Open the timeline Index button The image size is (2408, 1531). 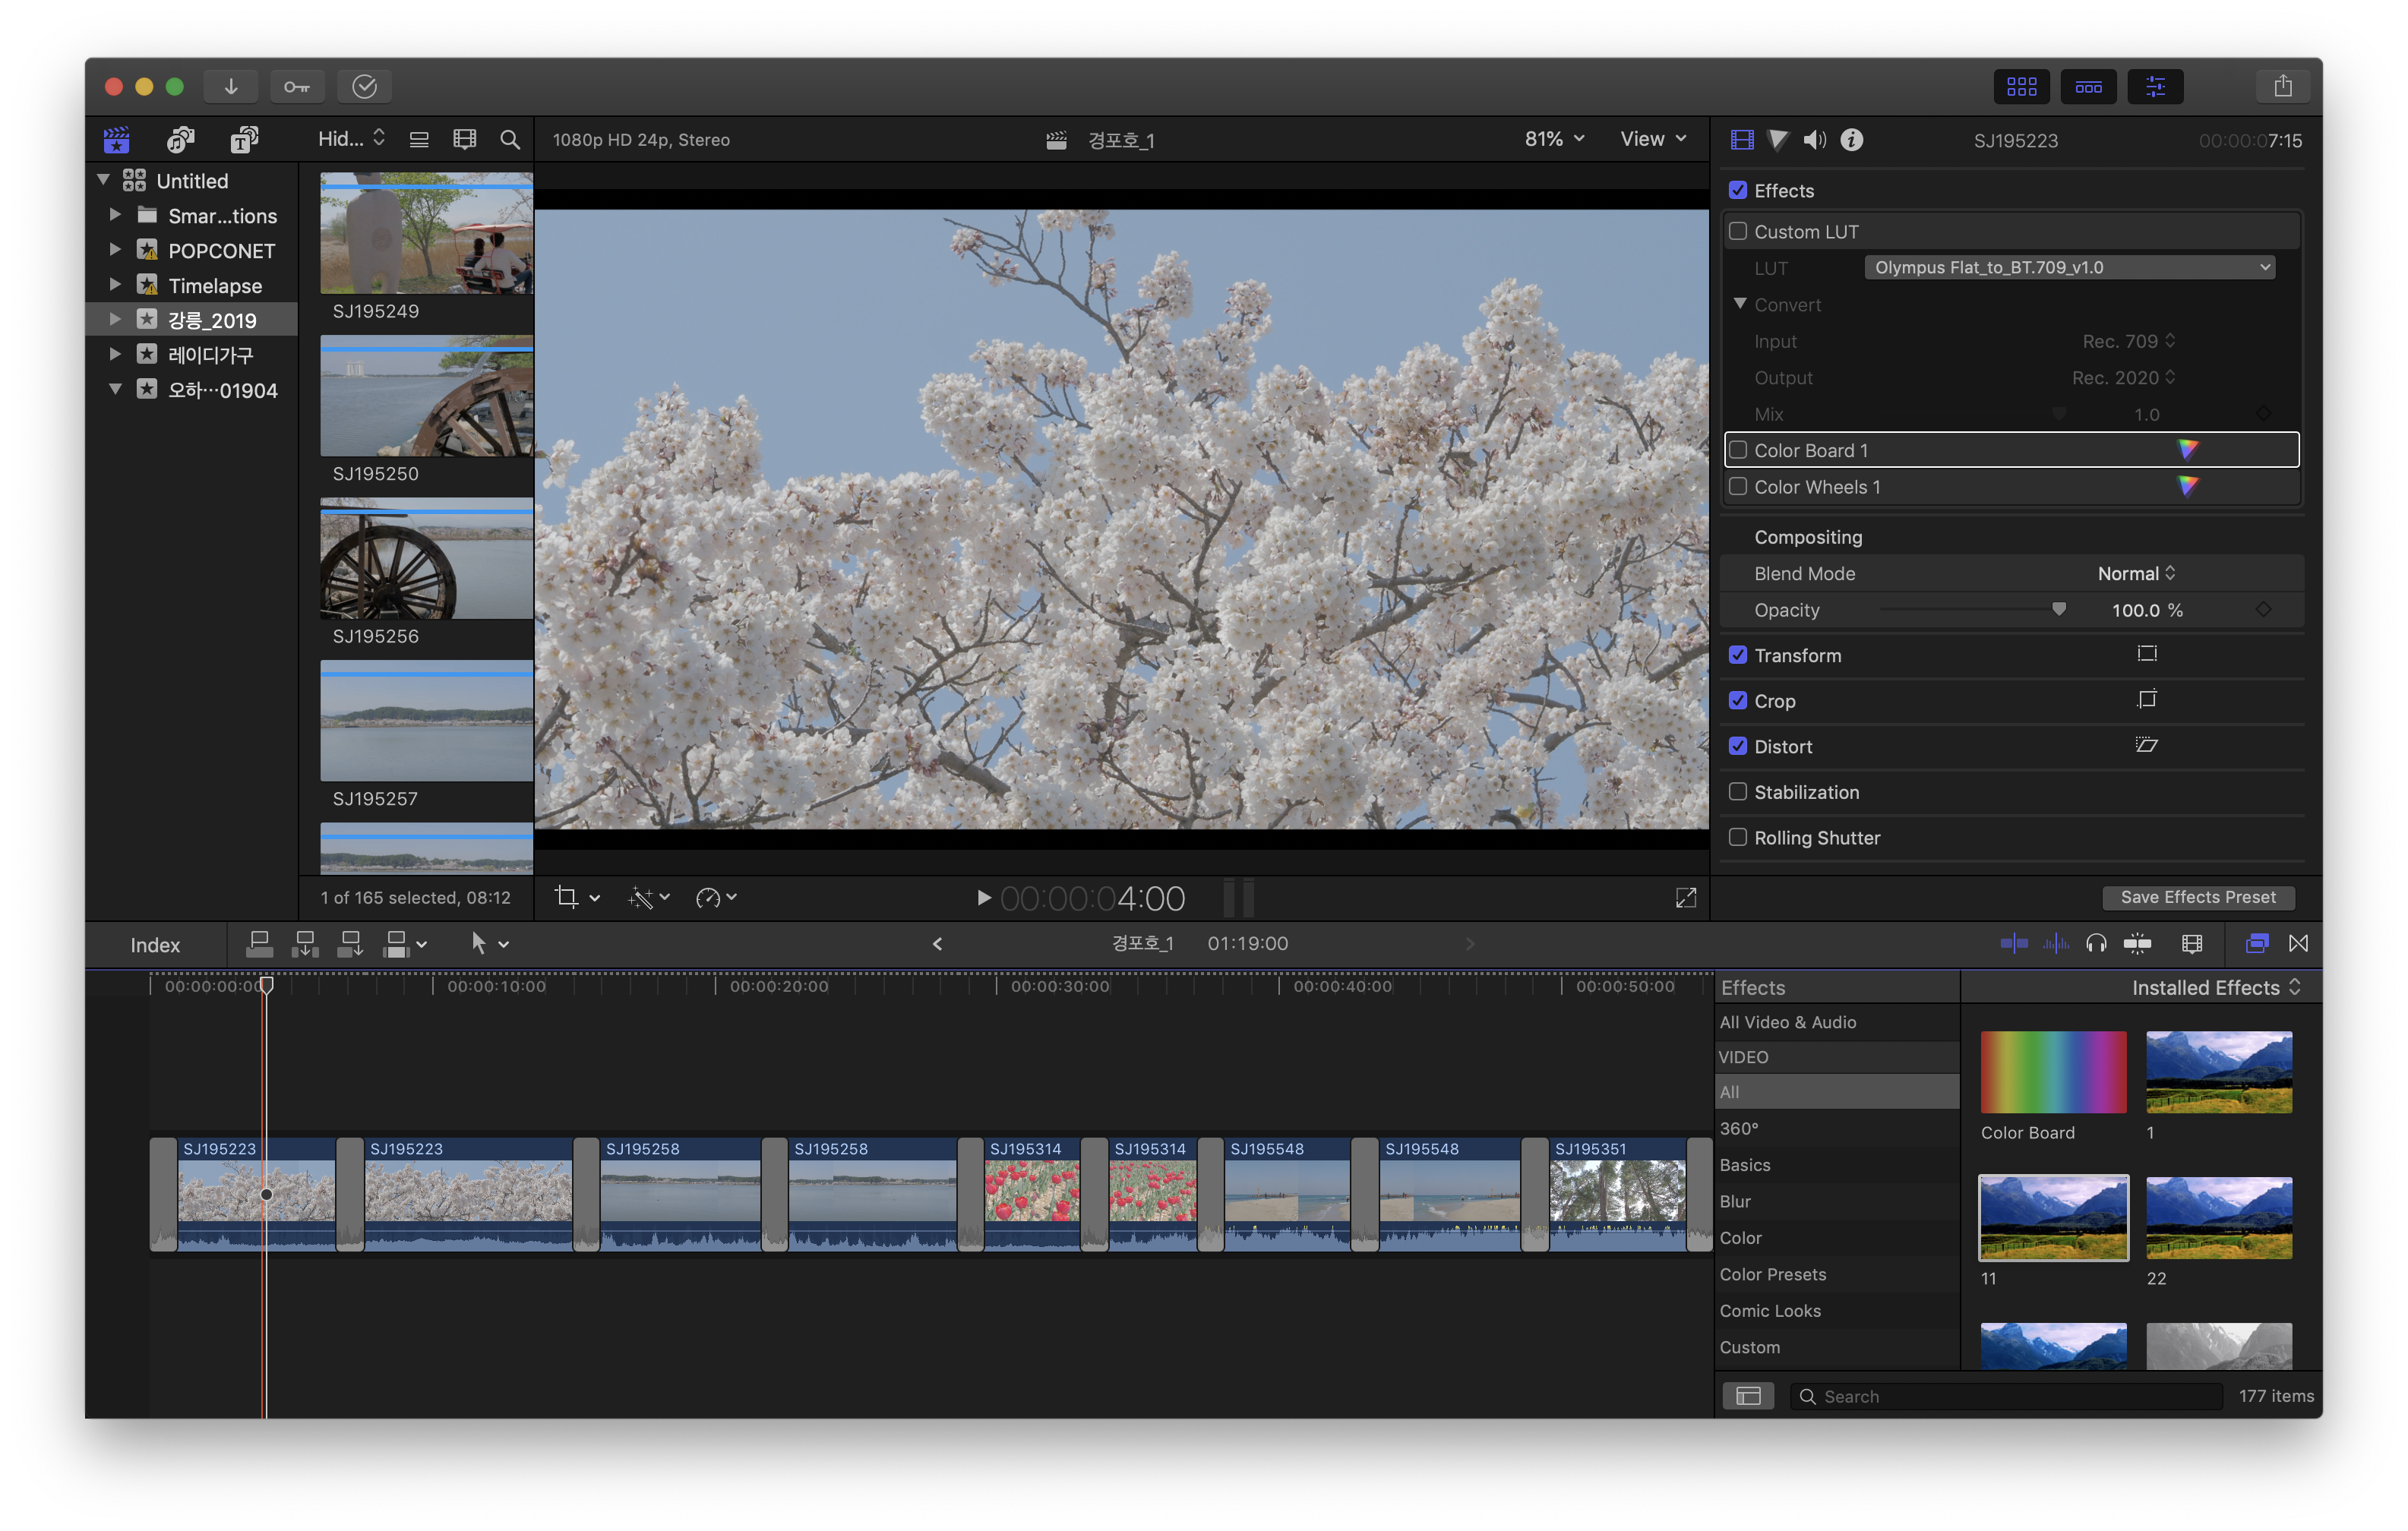155,945
